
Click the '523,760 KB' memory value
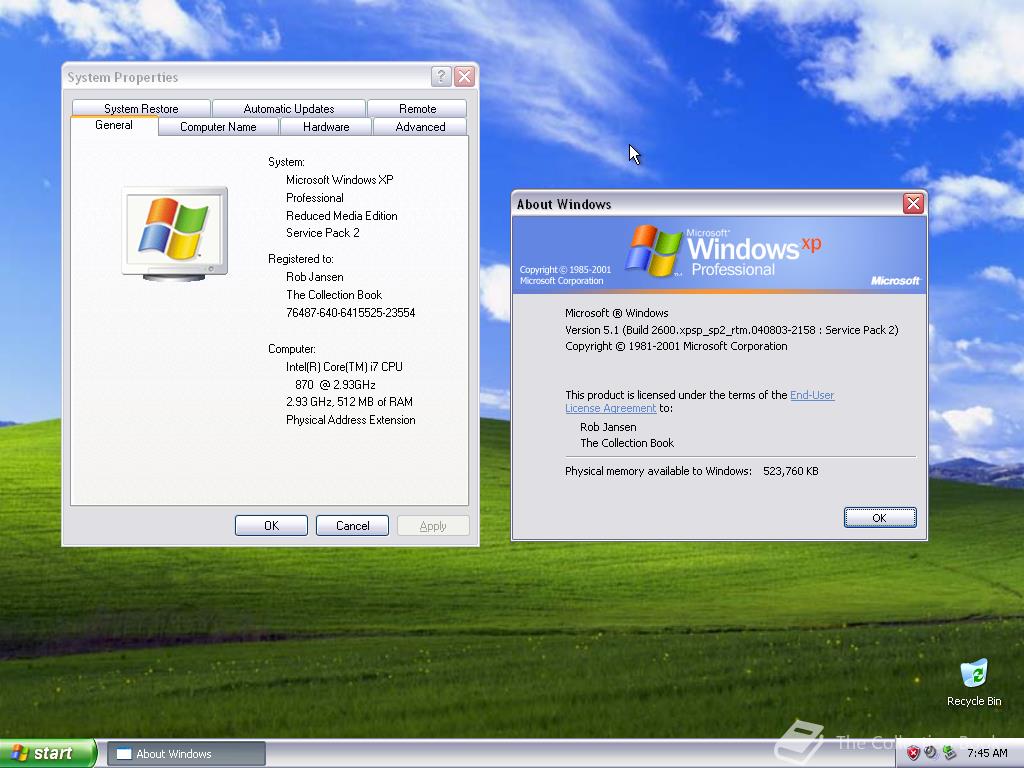pos(790,471)
